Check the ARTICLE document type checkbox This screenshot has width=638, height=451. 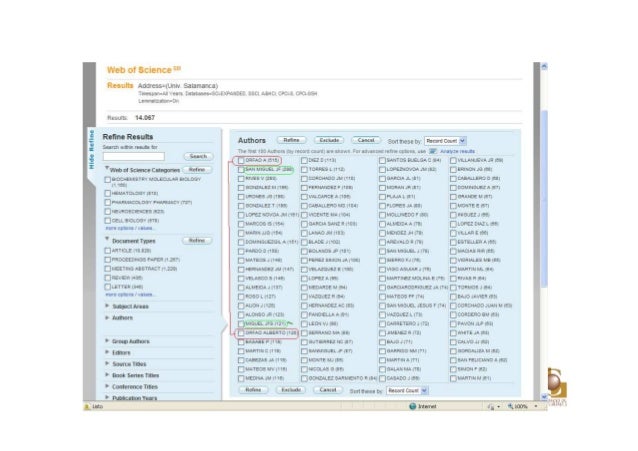108,251
